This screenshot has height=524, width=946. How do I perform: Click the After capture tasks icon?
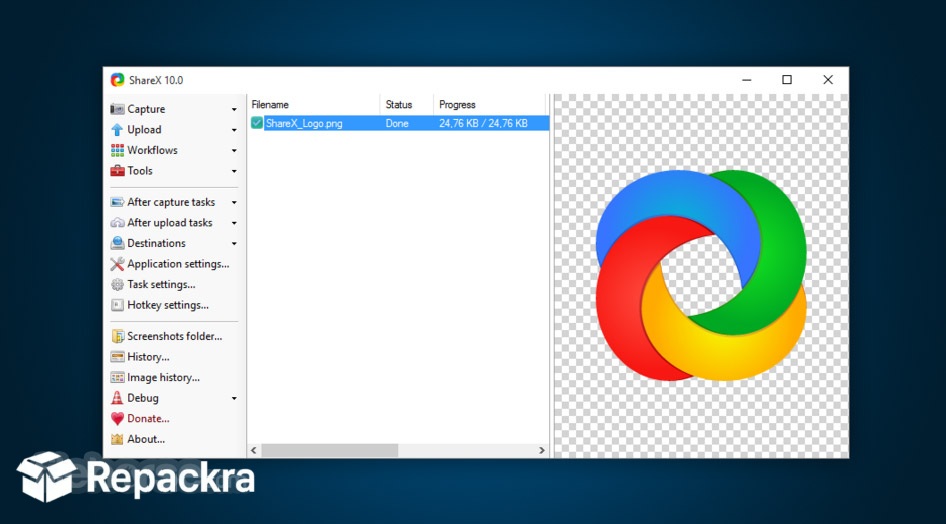(x=117, y=202)
